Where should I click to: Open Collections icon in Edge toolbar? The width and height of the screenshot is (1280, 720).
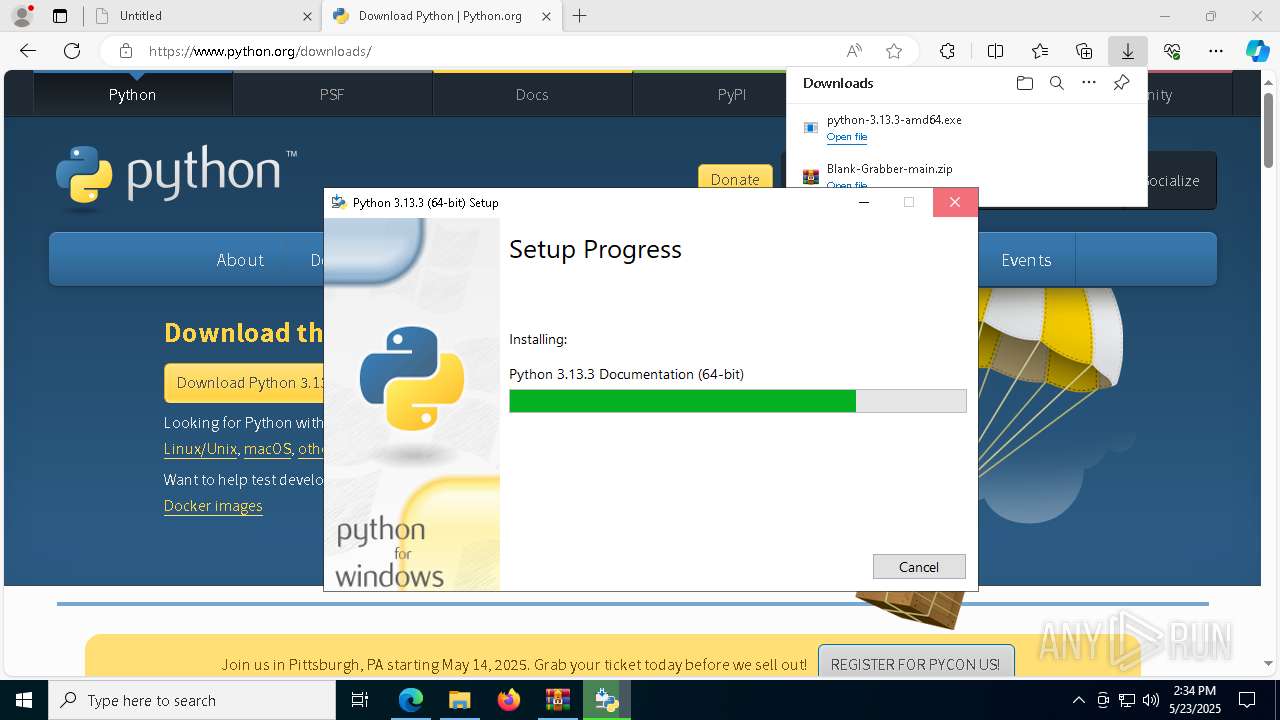pyautogui.click(x=1084, y=51)
